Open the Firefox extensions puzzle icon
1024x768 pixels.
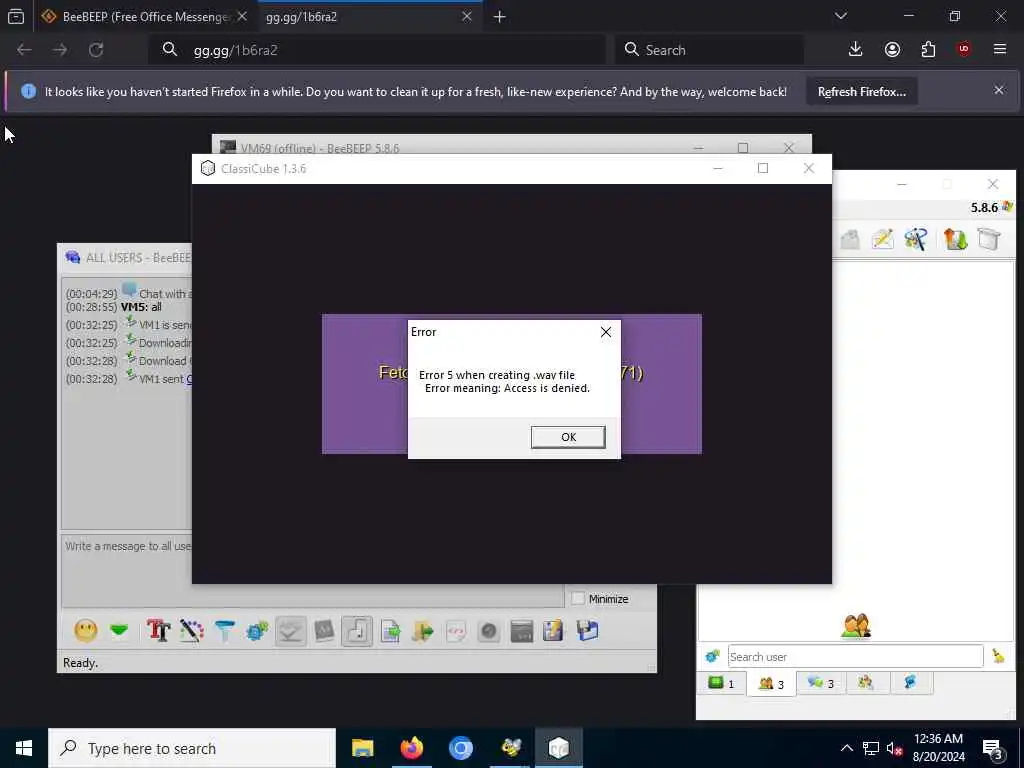point(928,50)
